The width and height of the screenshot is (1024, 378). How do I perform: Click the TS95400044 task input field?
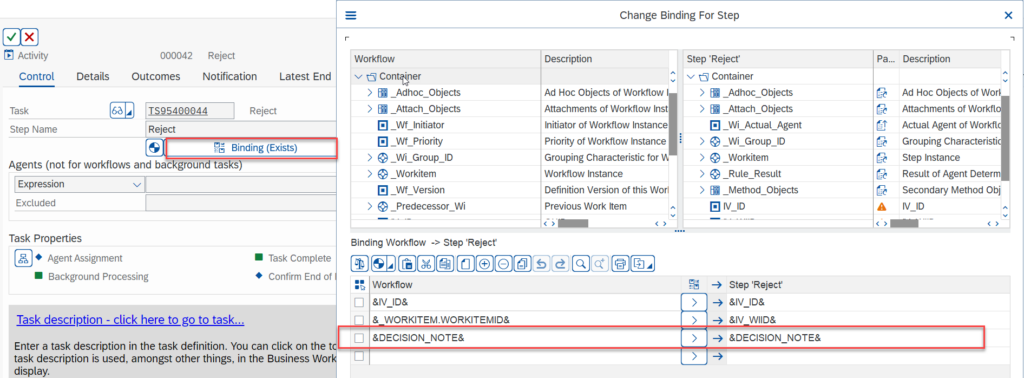(190, 111)
